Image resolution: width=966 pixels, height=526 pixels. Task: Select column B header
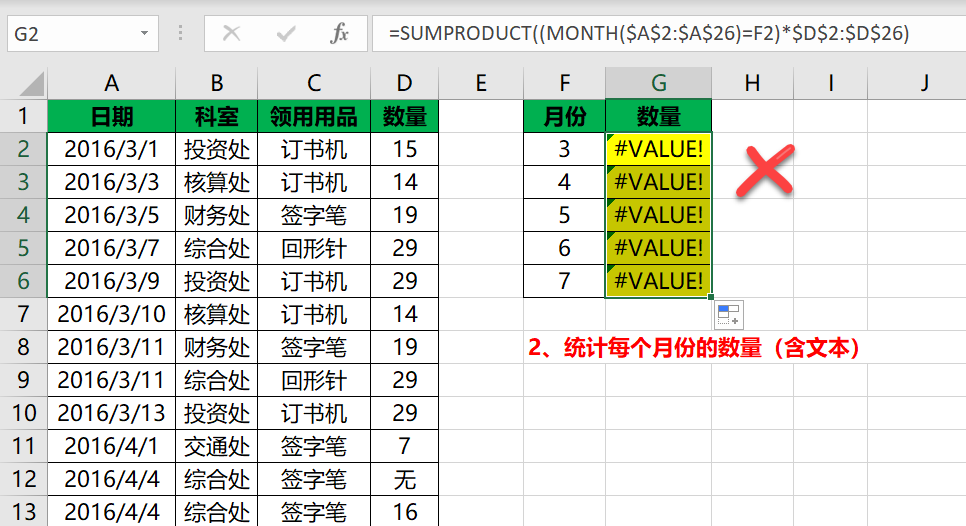(216, 83)
